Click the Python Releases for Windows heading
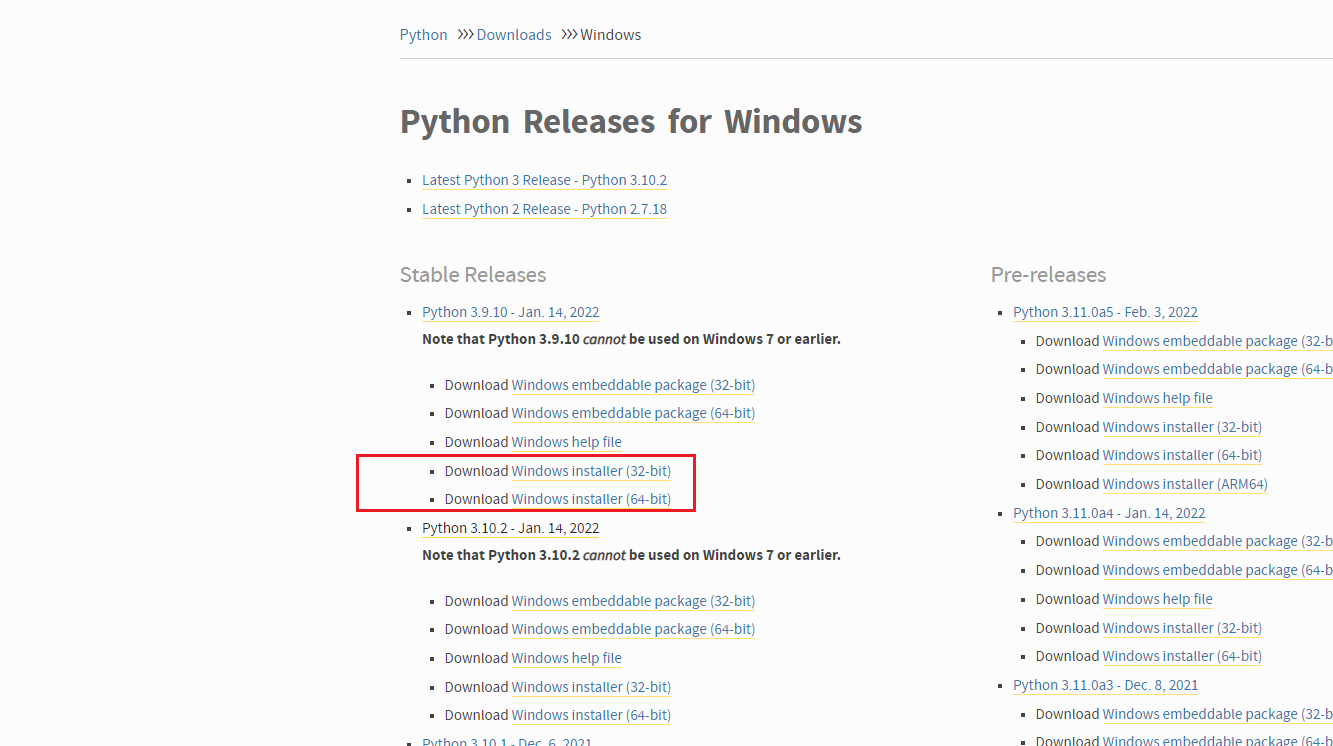1333x746 pixels. (631, 121)
